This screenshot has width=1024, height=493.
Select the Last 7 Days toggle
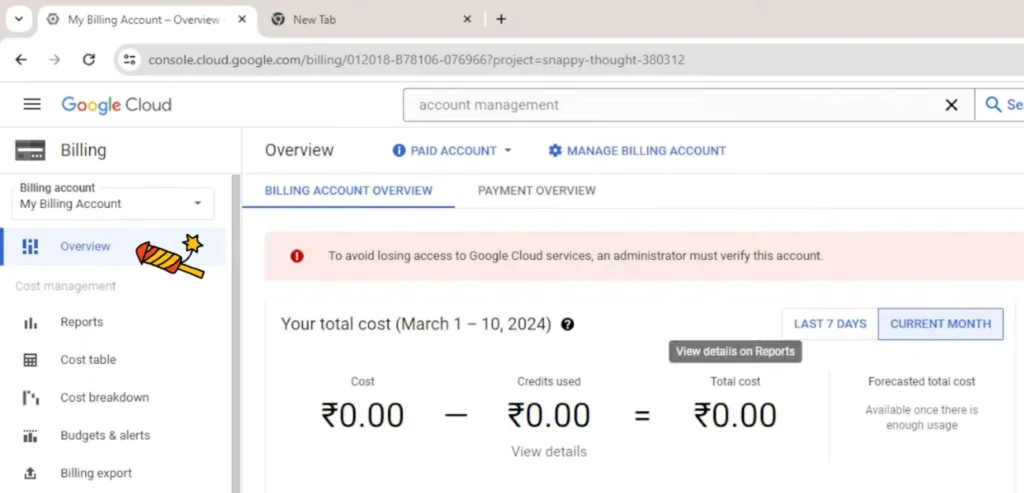click(x=829, y=324)
